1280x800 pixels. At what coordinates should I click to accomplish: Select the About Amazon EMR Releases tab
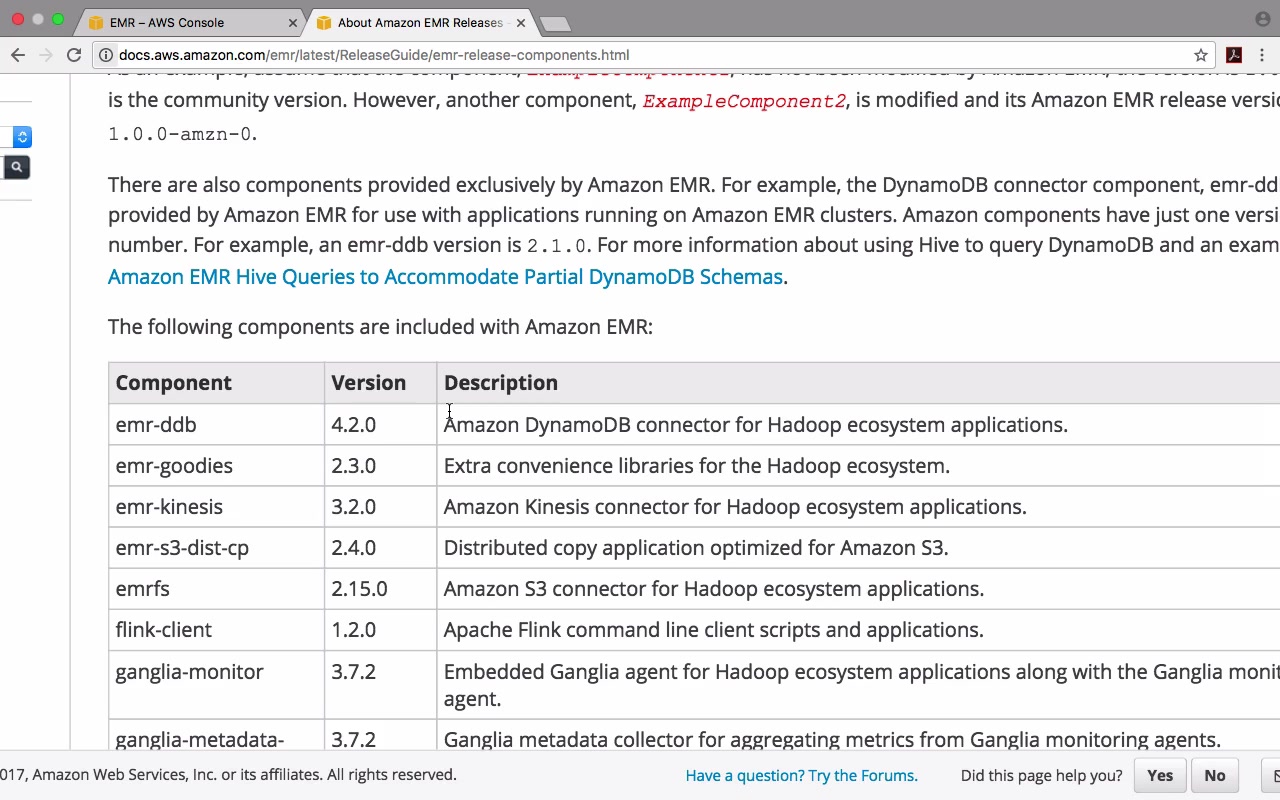point(420,22)
